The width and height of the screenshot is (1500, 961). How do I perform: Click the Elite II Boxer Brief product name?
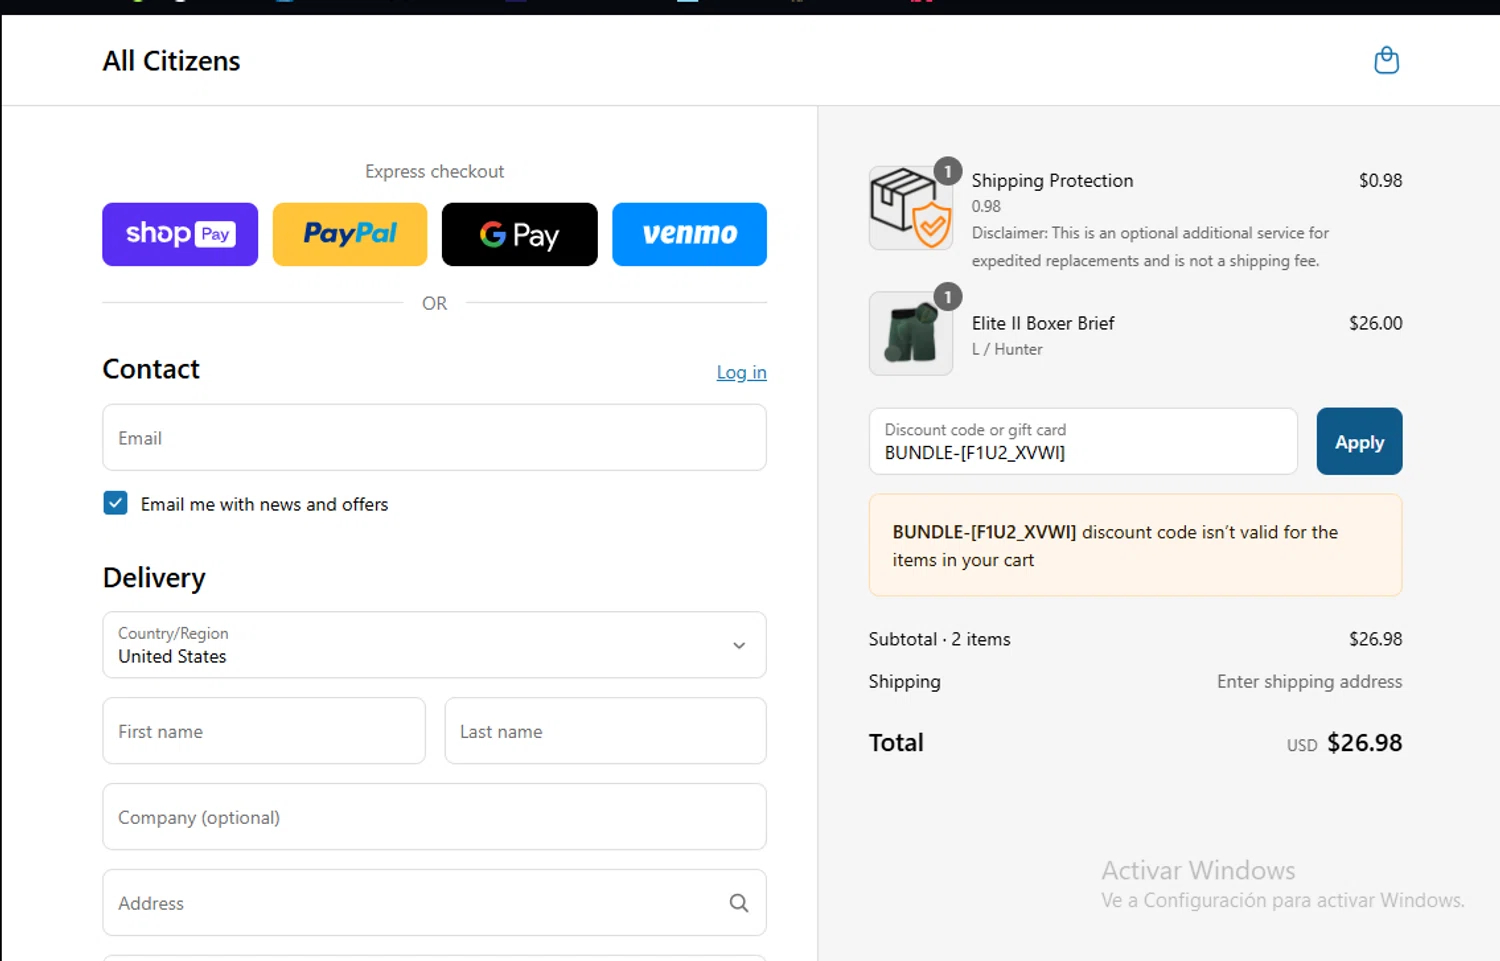pos(1043,323)
